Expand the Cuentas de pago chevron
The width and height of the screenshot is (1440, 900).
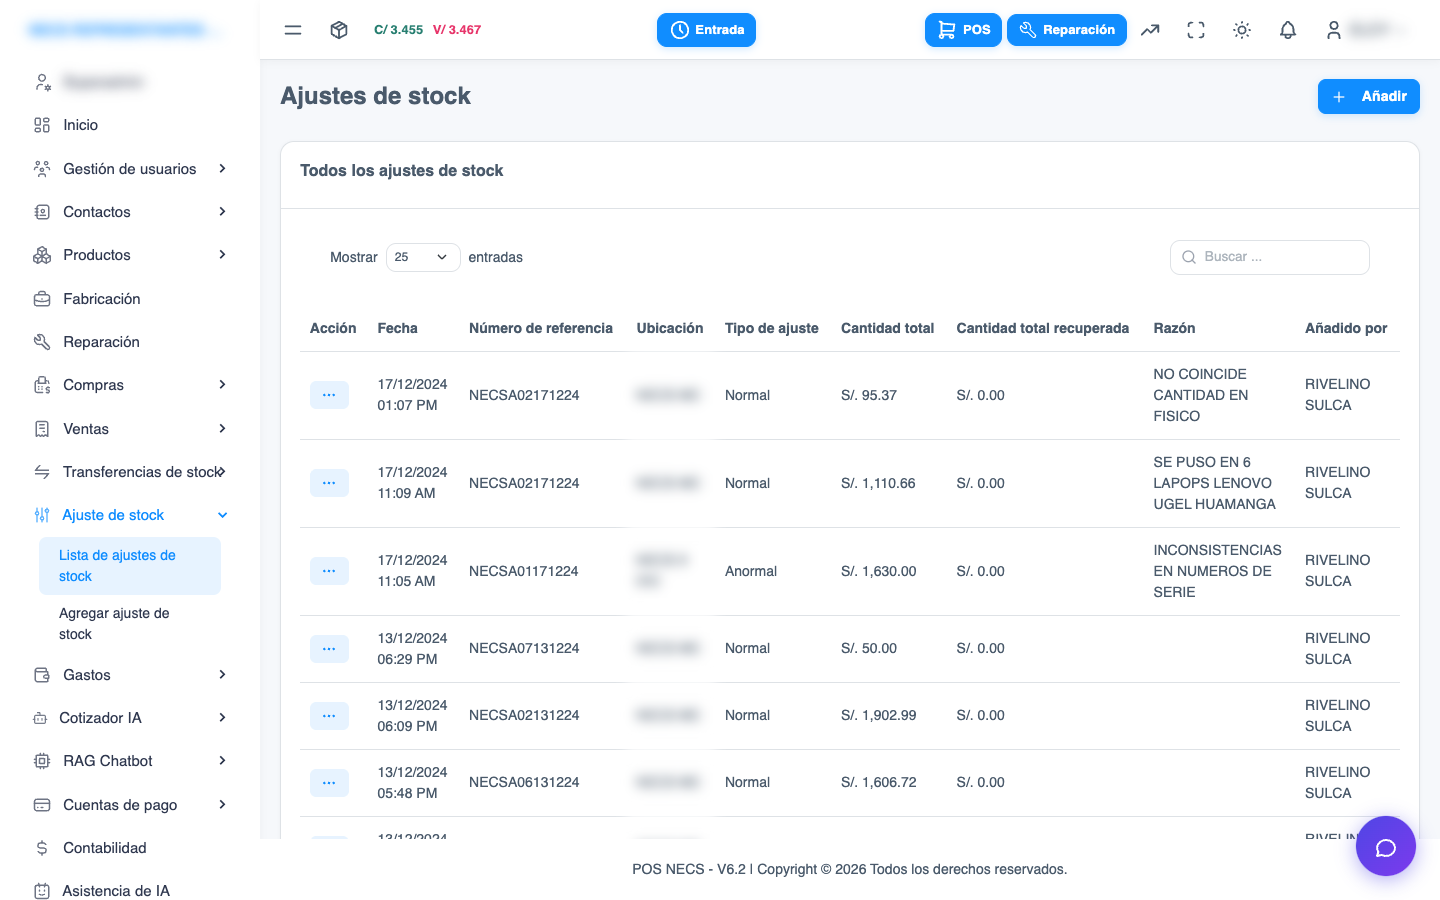point(222,805)
